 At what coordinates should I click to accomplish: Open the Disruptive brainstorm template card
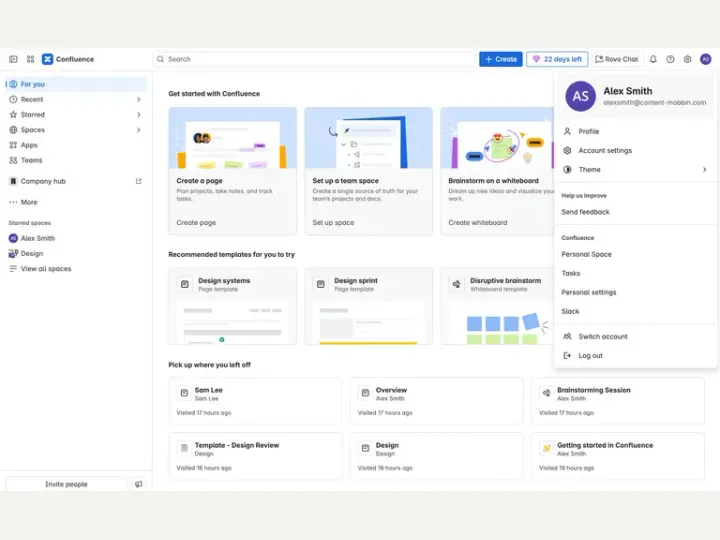pyautogui.click(x=497, y=306)
